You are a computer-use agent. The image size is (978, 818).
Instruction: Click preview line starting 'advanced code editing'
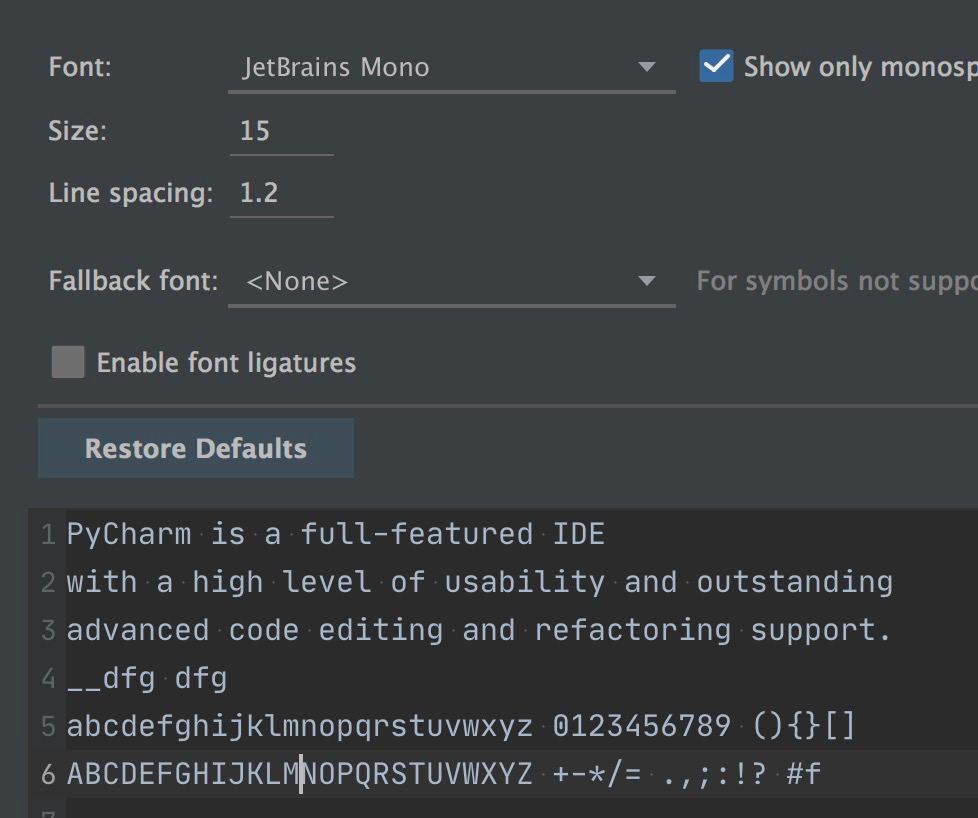(478, 630)
